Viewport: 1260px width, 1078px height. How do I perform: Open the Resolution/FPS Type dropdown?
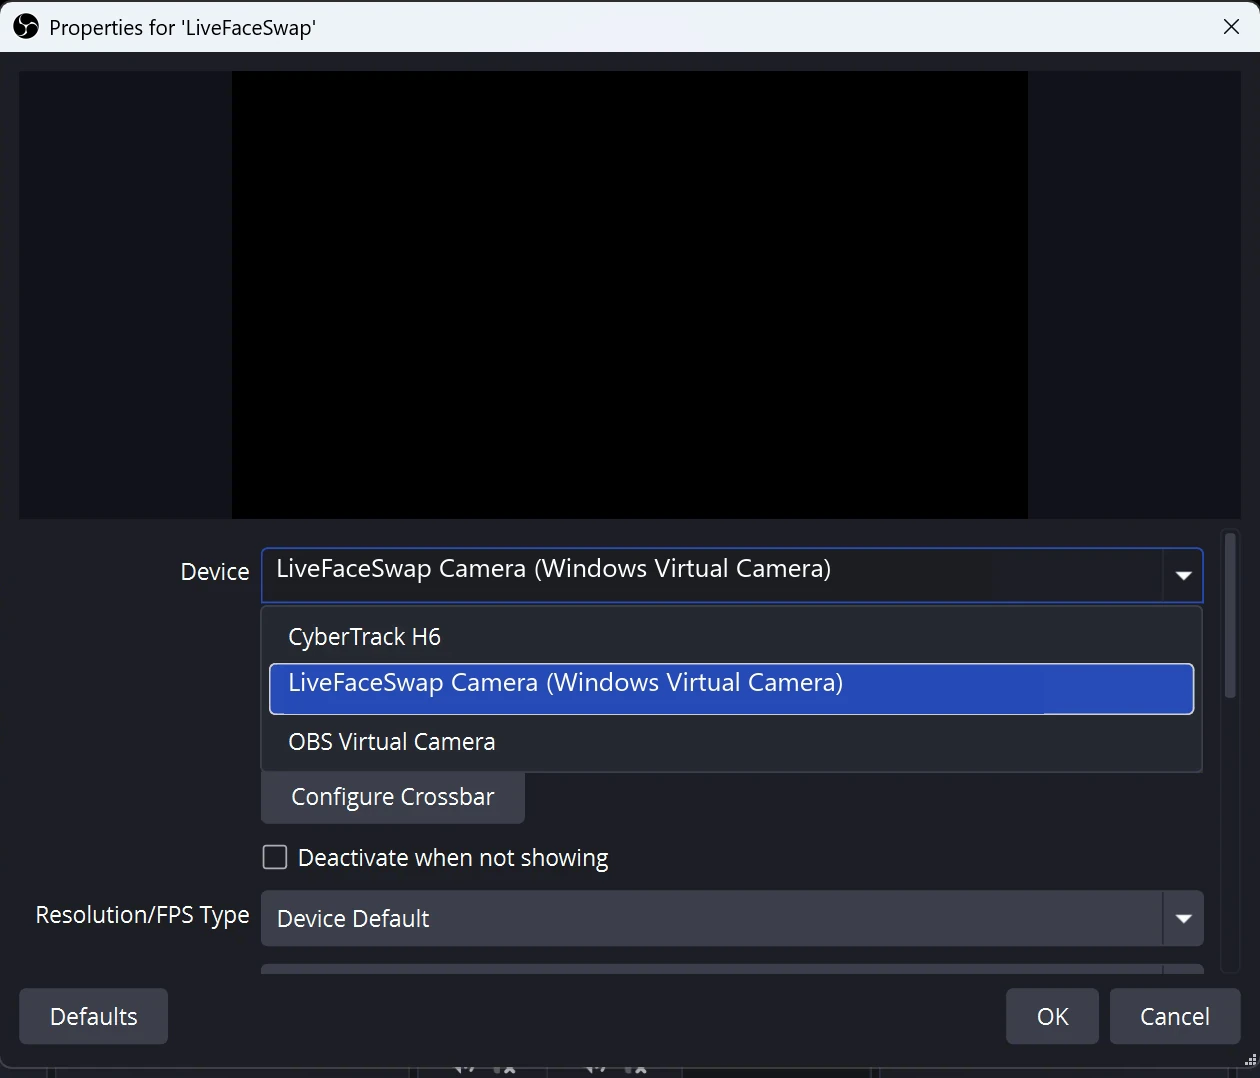pos(732,918)
